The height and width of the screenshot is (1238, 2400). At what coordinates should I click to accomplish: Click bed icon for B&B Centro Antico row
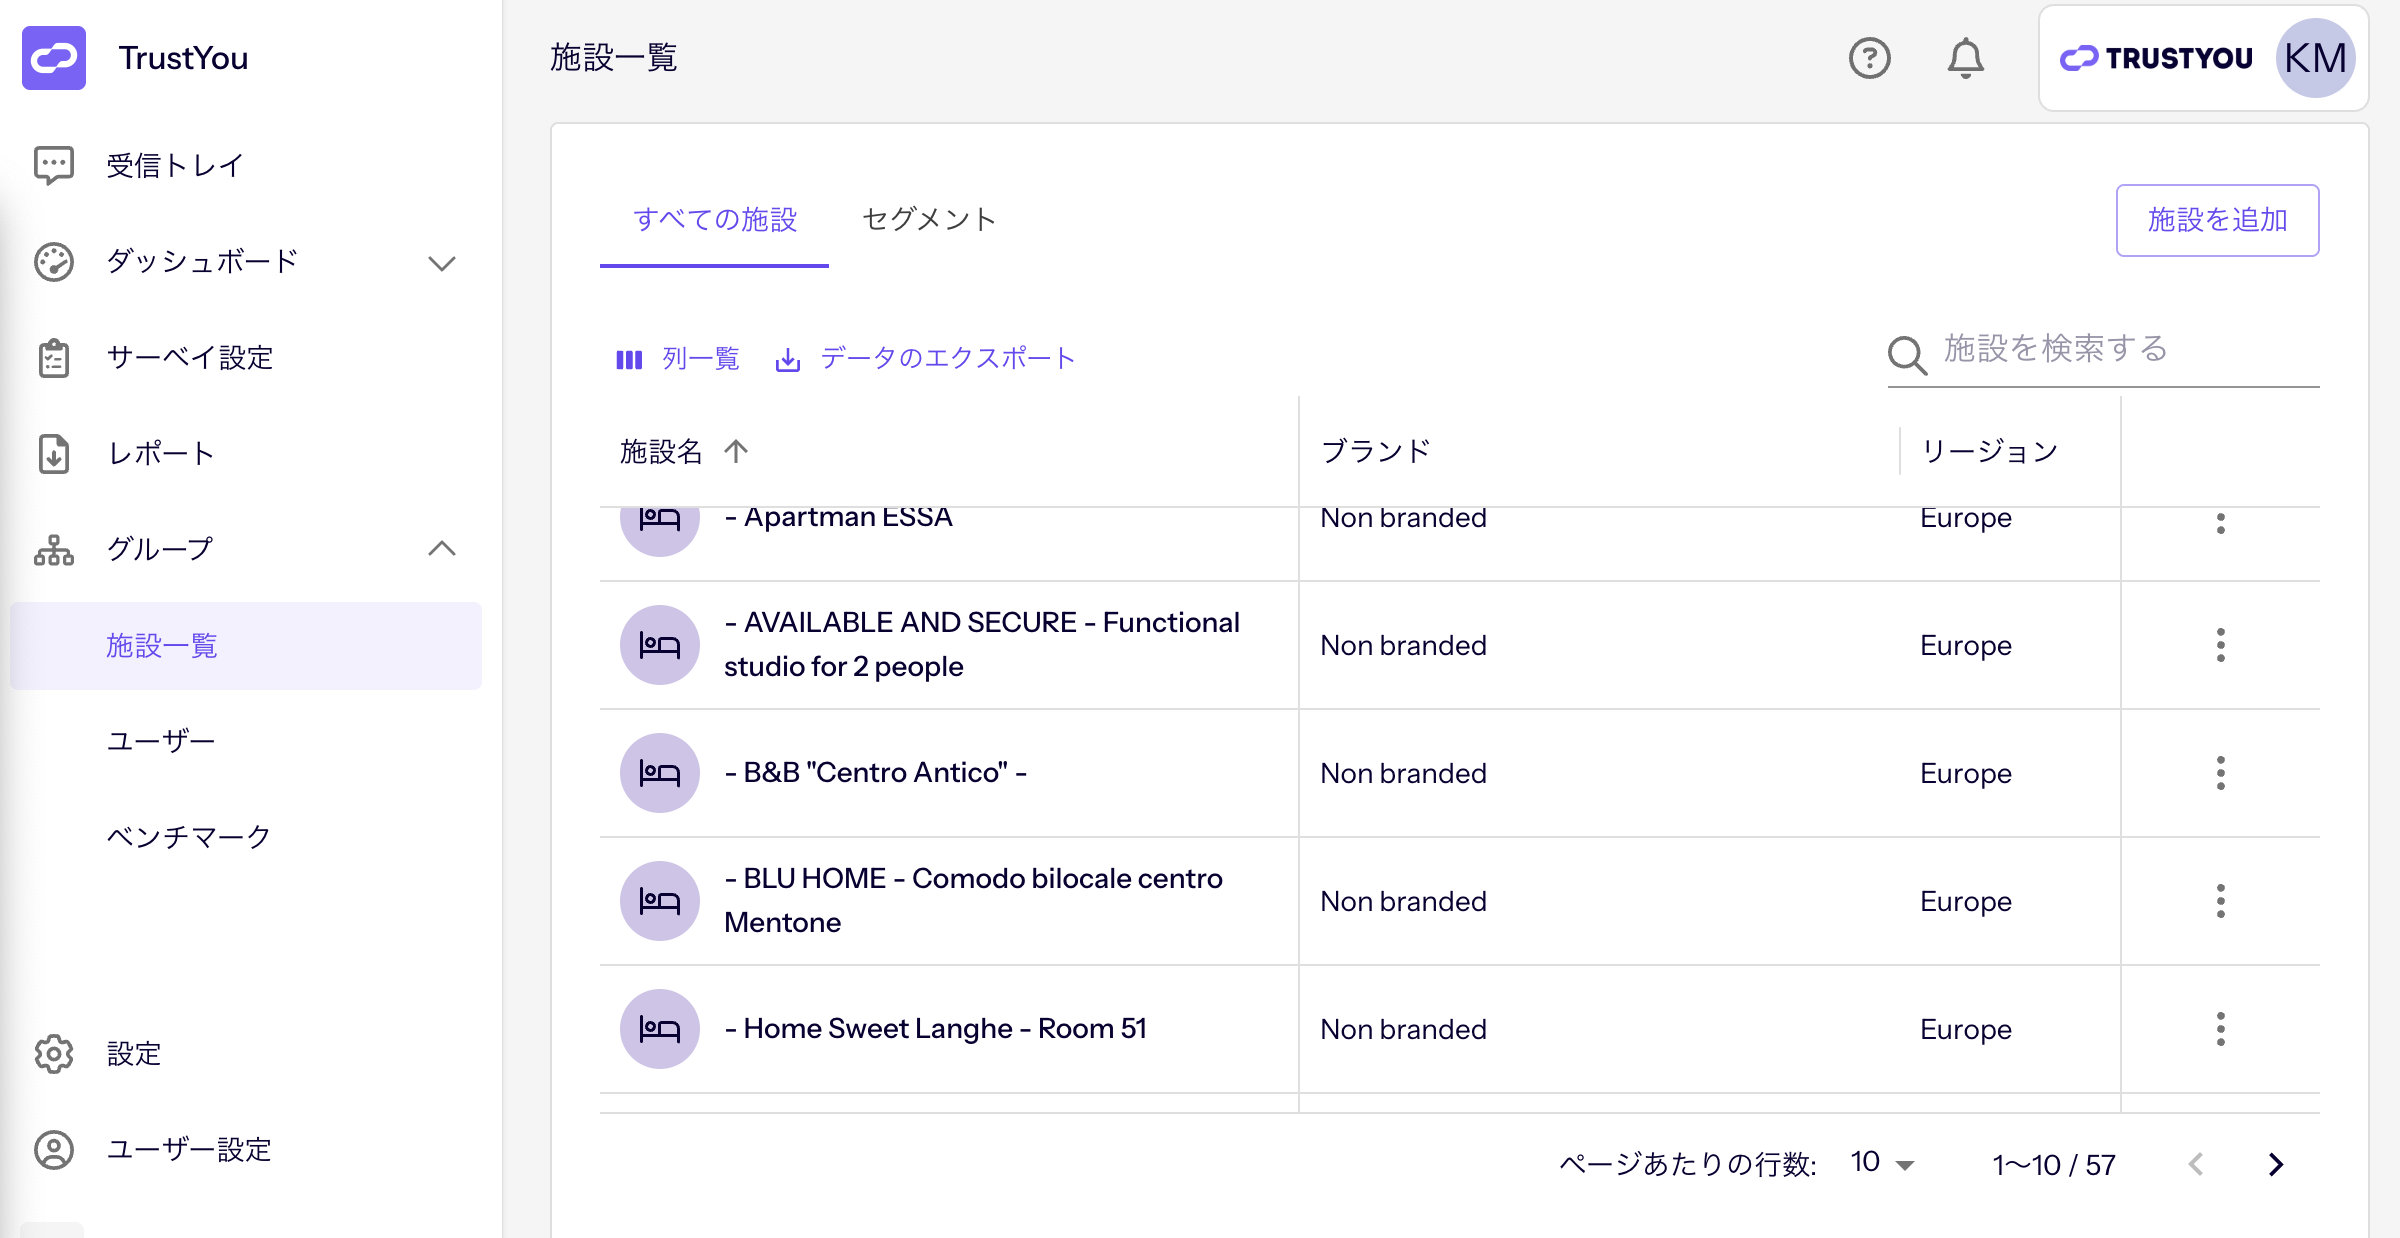pyautogui.click(x=660, y=773)
